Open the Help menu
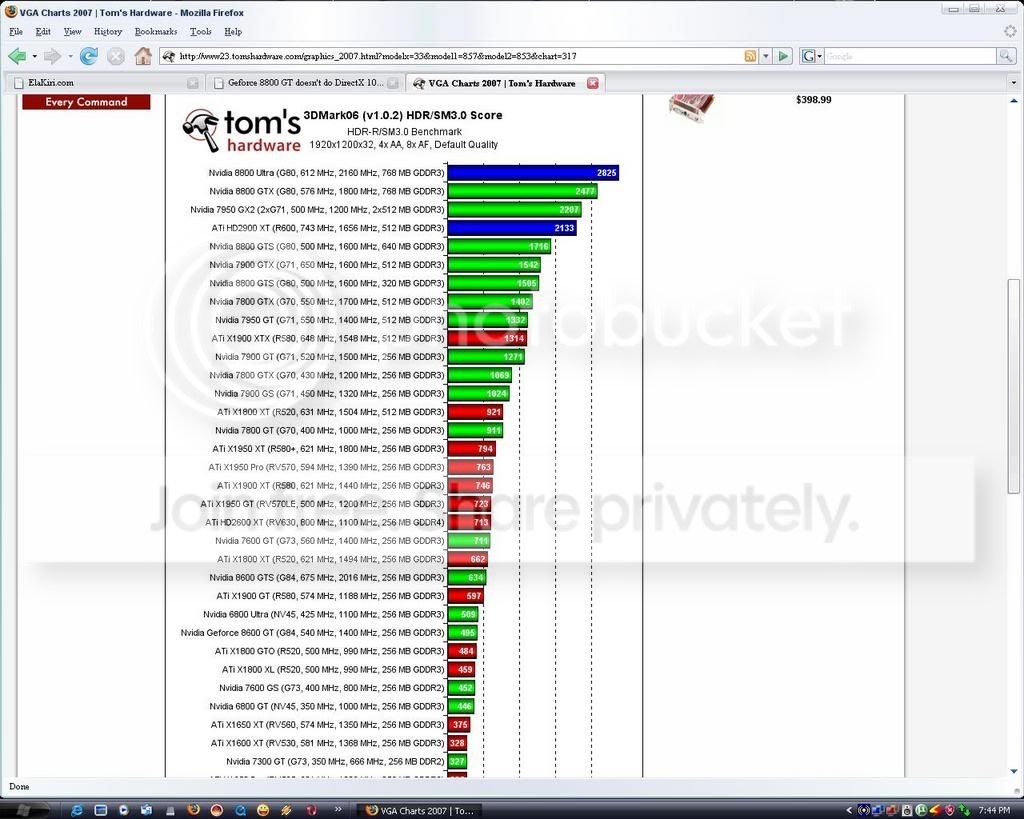 [x=233, y=31]
